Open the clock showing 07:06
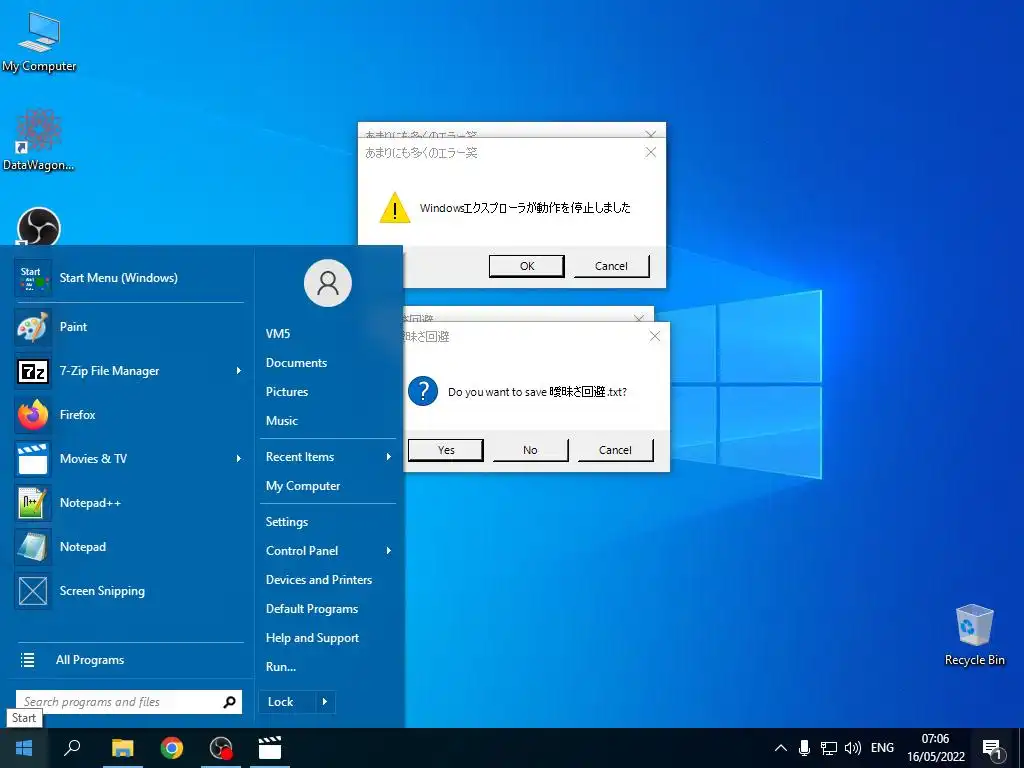1024x768 pixels. (935, 748)
